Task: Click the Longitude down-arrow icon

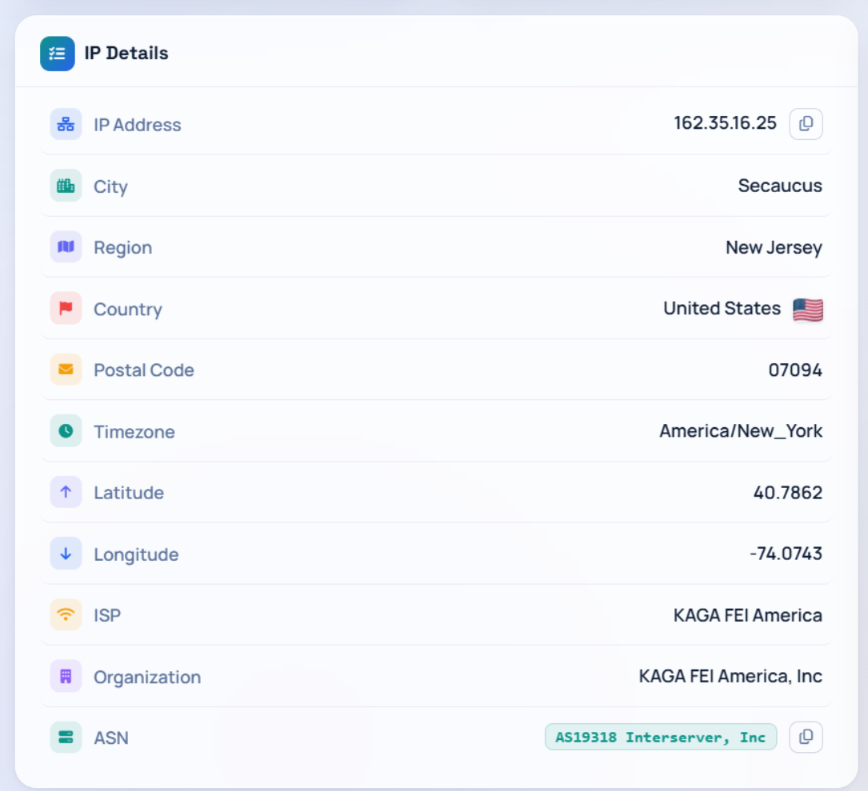Action: 66,553
